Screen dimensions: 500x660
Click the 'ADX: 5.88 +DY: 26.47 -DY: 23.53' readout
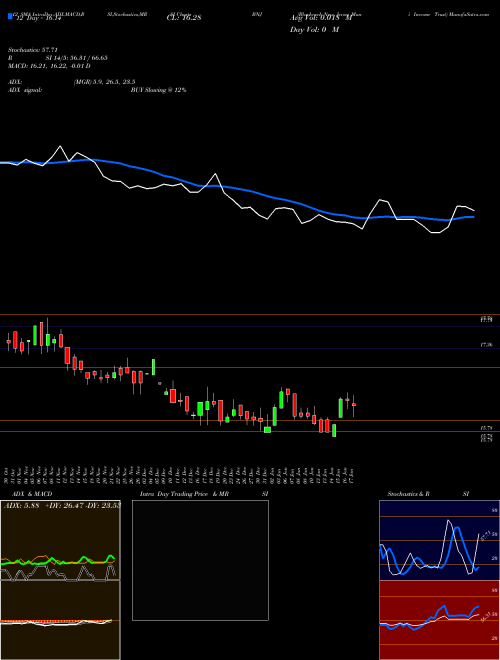62,506
